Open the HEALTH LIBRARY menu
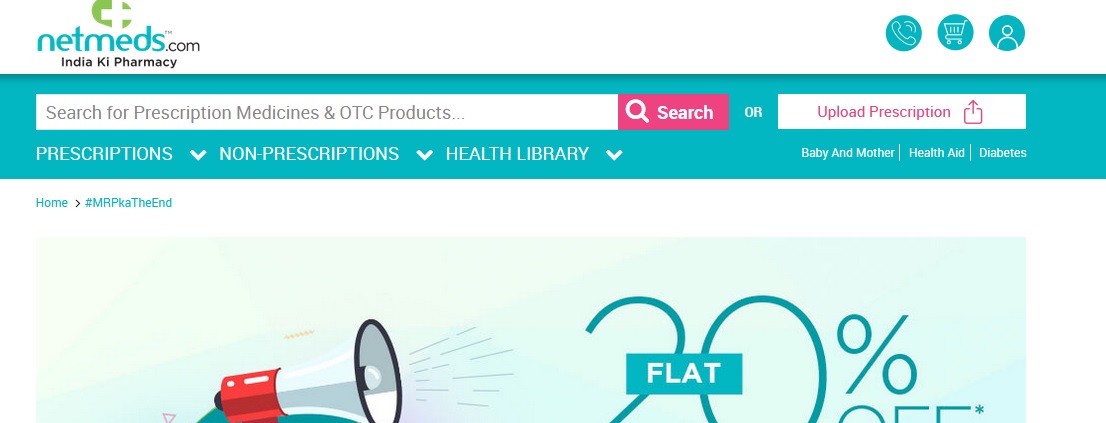This screenshot has width=1106, height=423. point(517,154)
